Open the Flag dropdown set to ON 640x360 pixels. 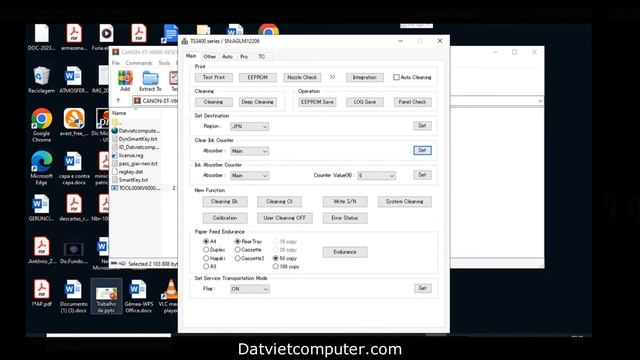(x=249, y=289)
